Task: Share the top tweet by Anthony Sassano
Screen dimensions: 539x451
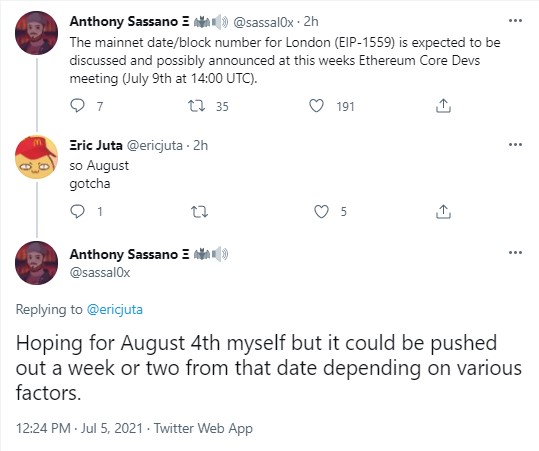Action: 443,106
